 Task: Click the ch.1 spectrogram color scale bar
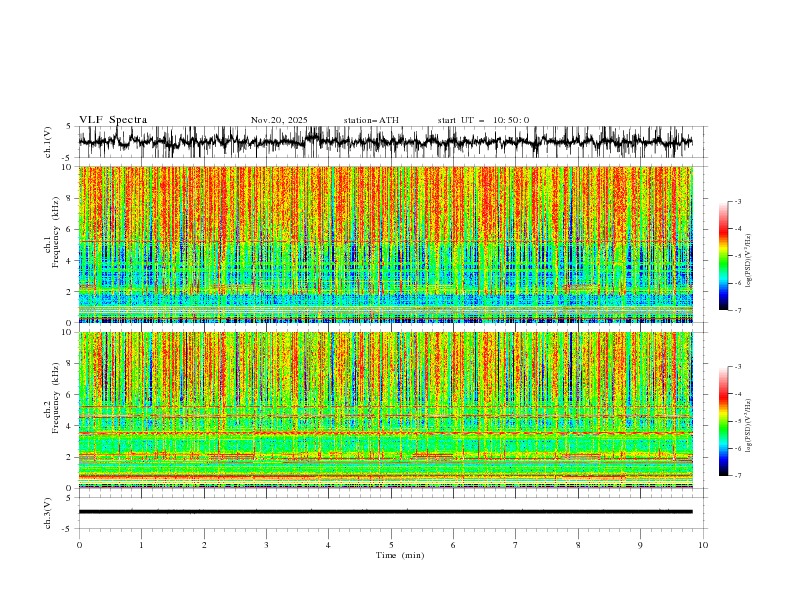[x=724, y=256]
